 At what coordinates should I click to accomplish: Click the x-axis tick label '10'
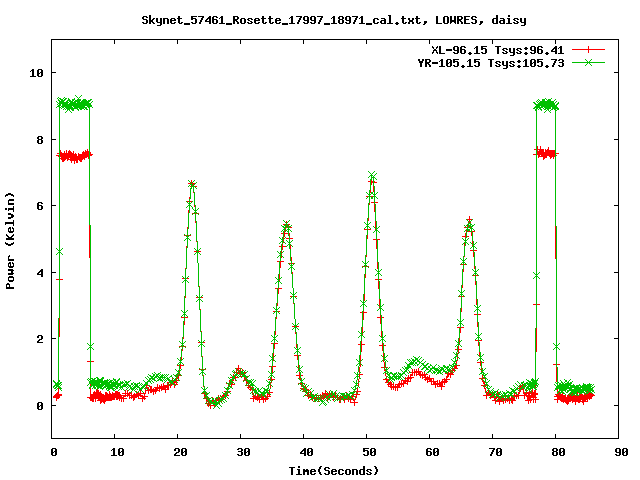click(x=117, y=452)
